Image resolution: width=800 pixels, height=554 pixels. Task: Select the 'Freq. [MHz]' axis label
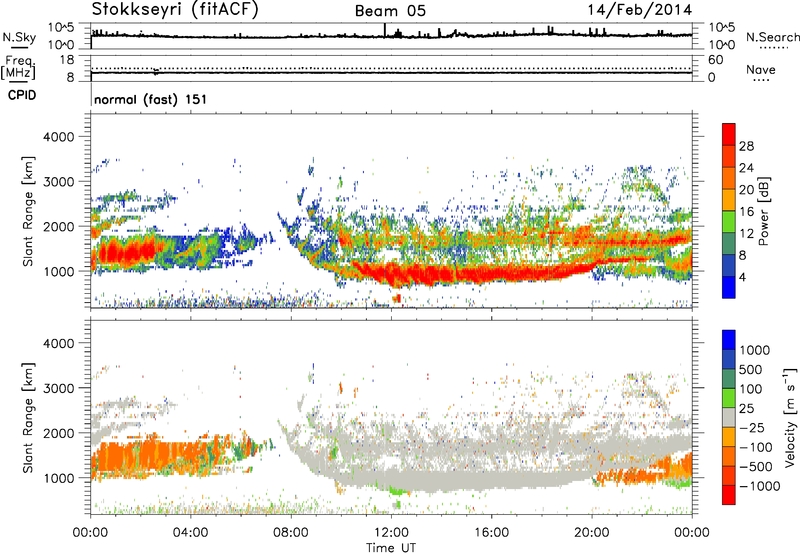[18, 68]
